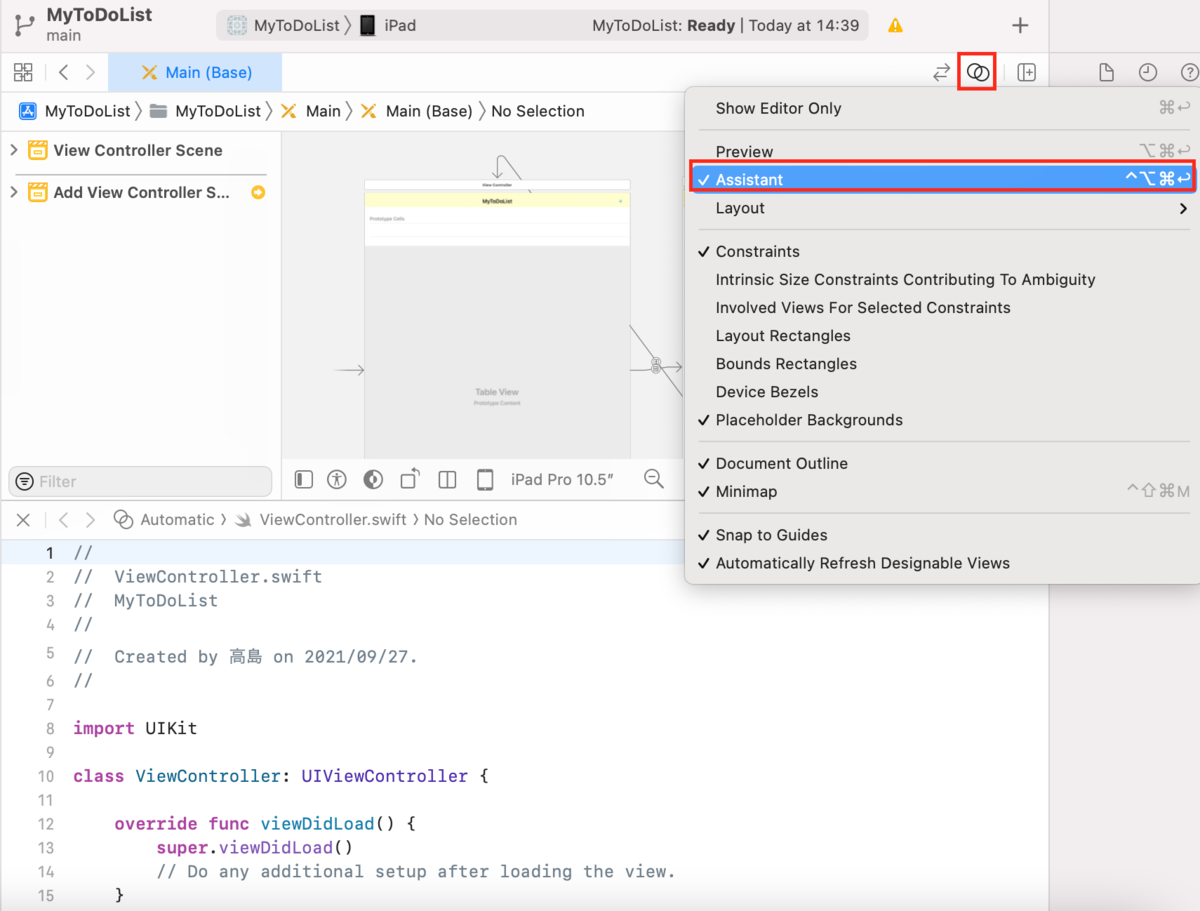Go back with the top editor's left arrow
Image resolution: width=1200 pixels, height=911 pixels.
click(64, 72)
